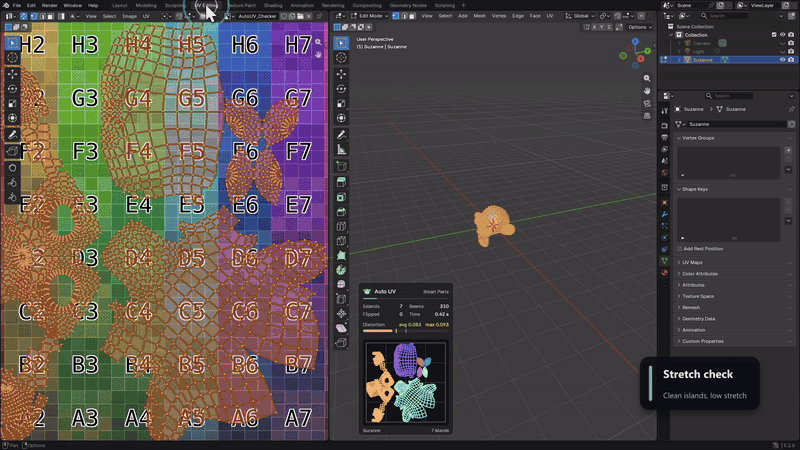Open the Modifiers wrench tab in Properties
This screenshot has height=450, width=800.
pos(664,214)
